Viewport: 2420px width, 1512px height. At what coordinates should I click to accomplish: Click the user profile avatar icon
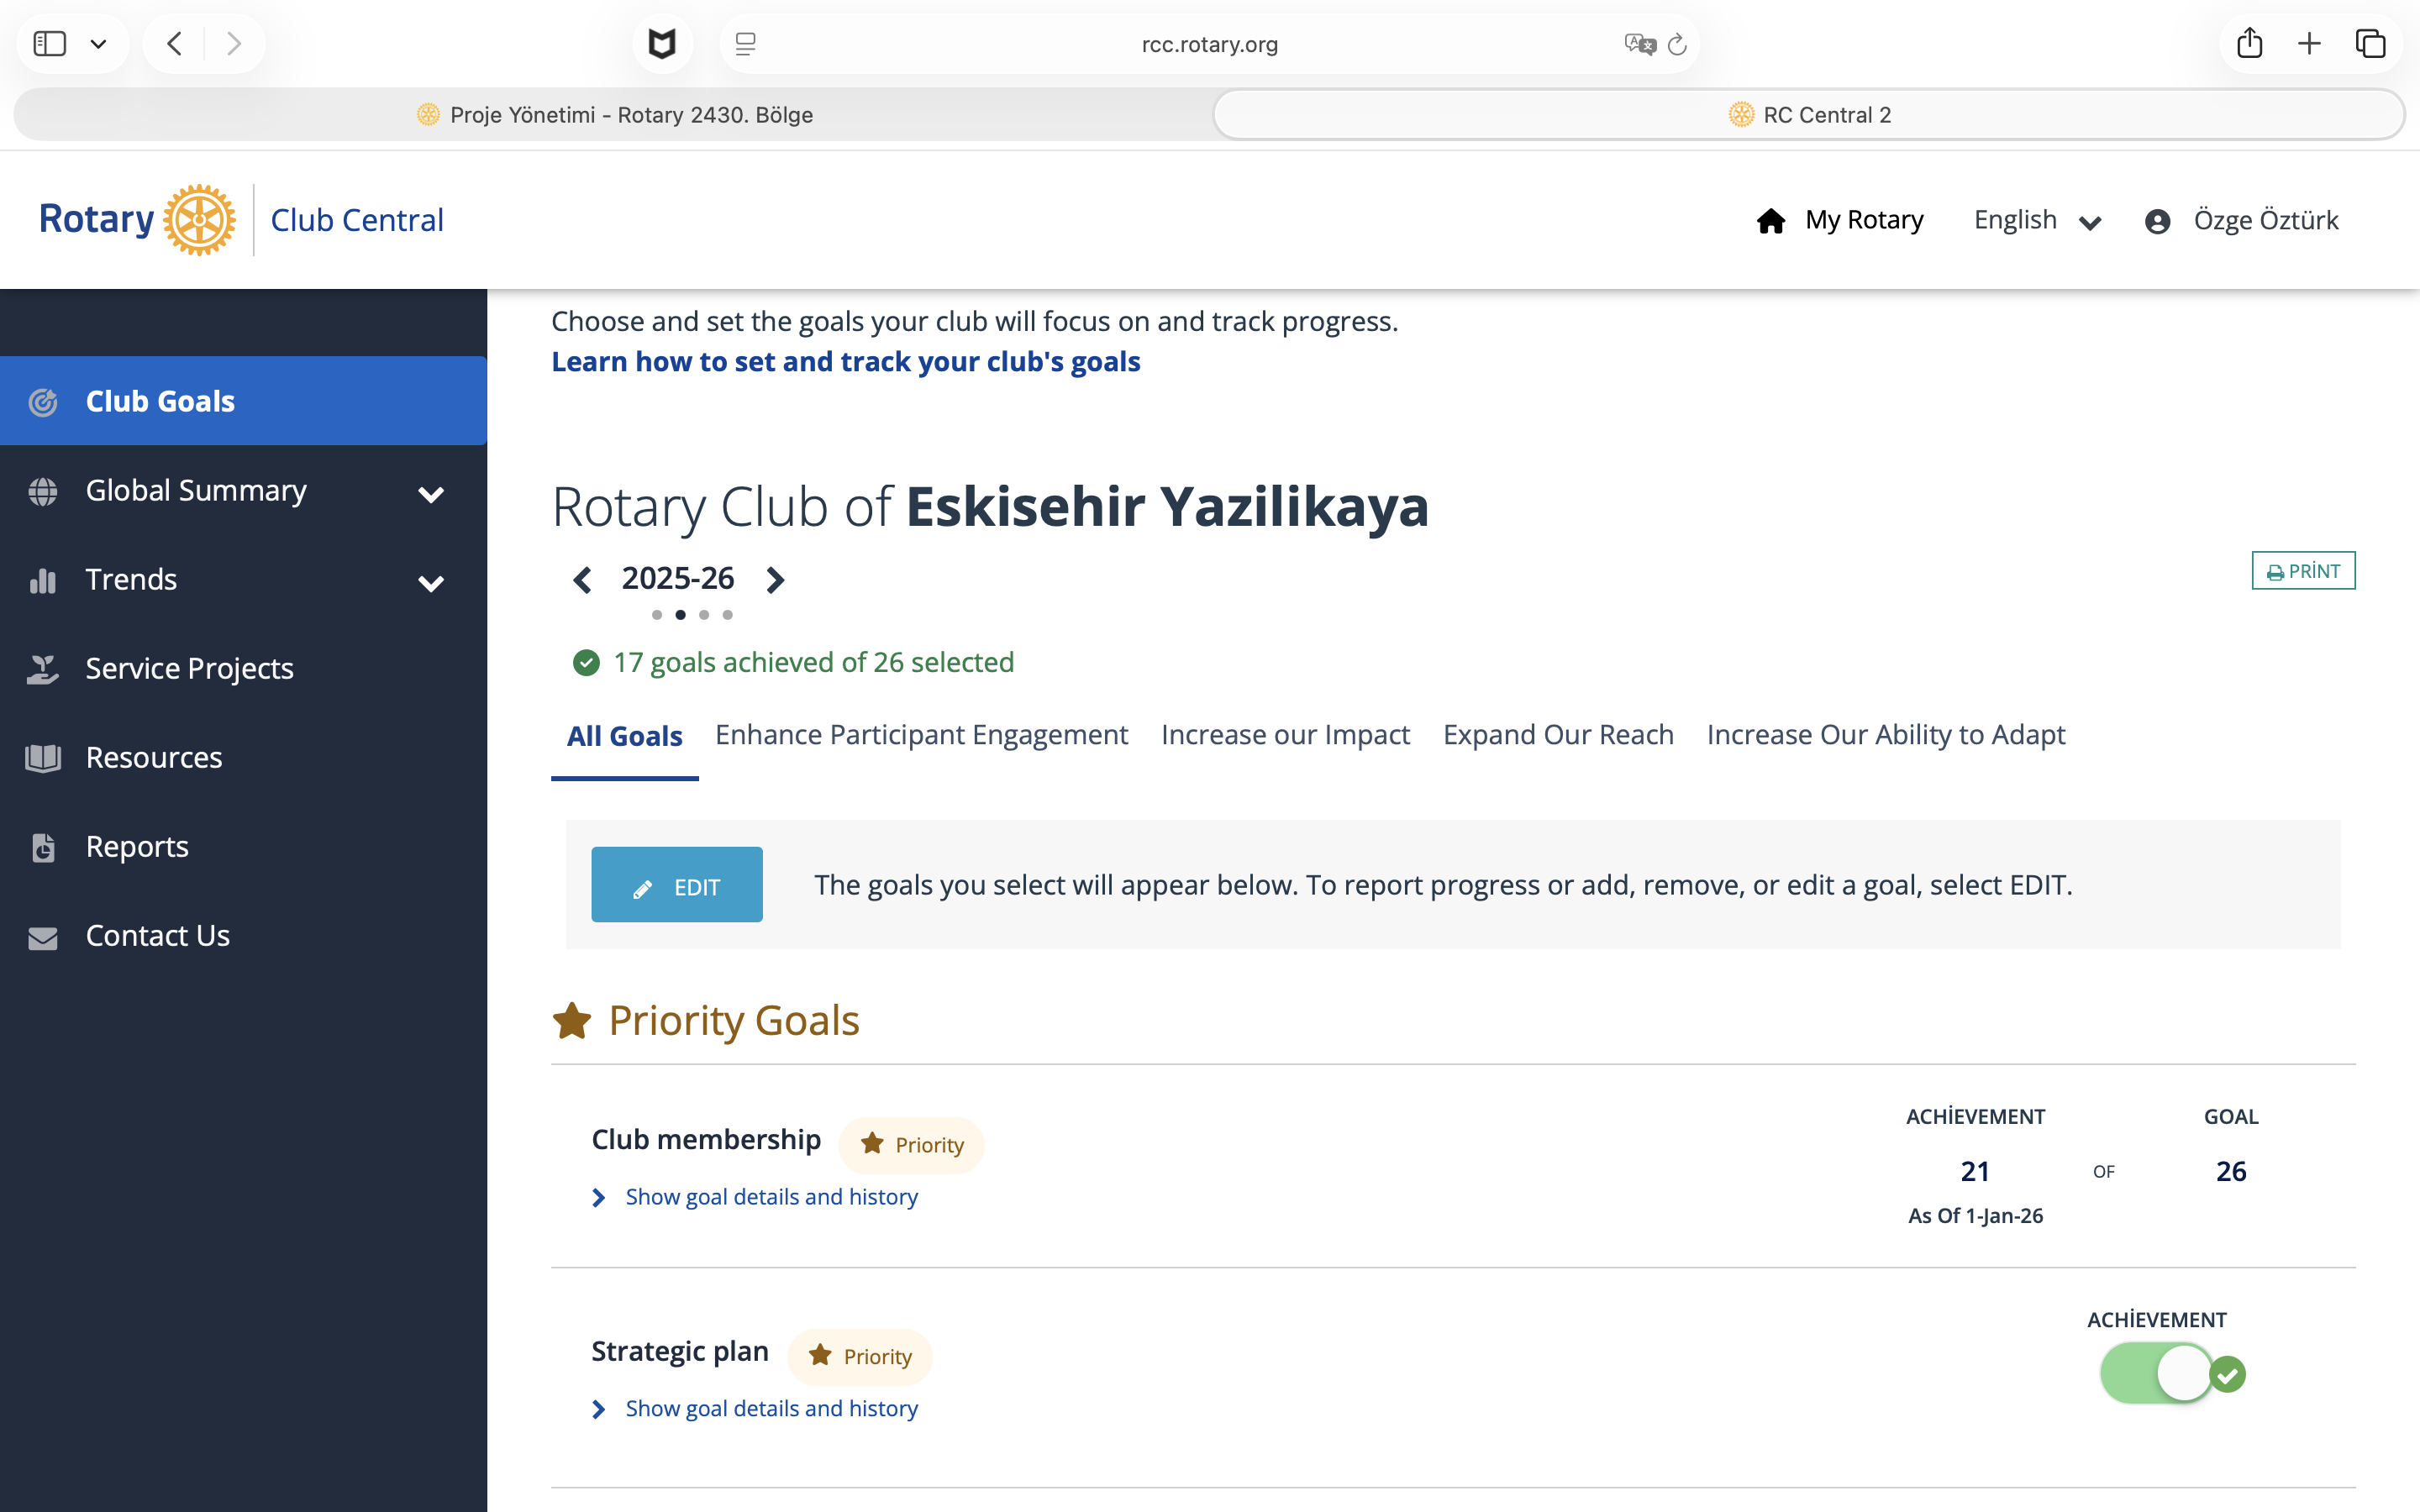[x=2157, y=221]
